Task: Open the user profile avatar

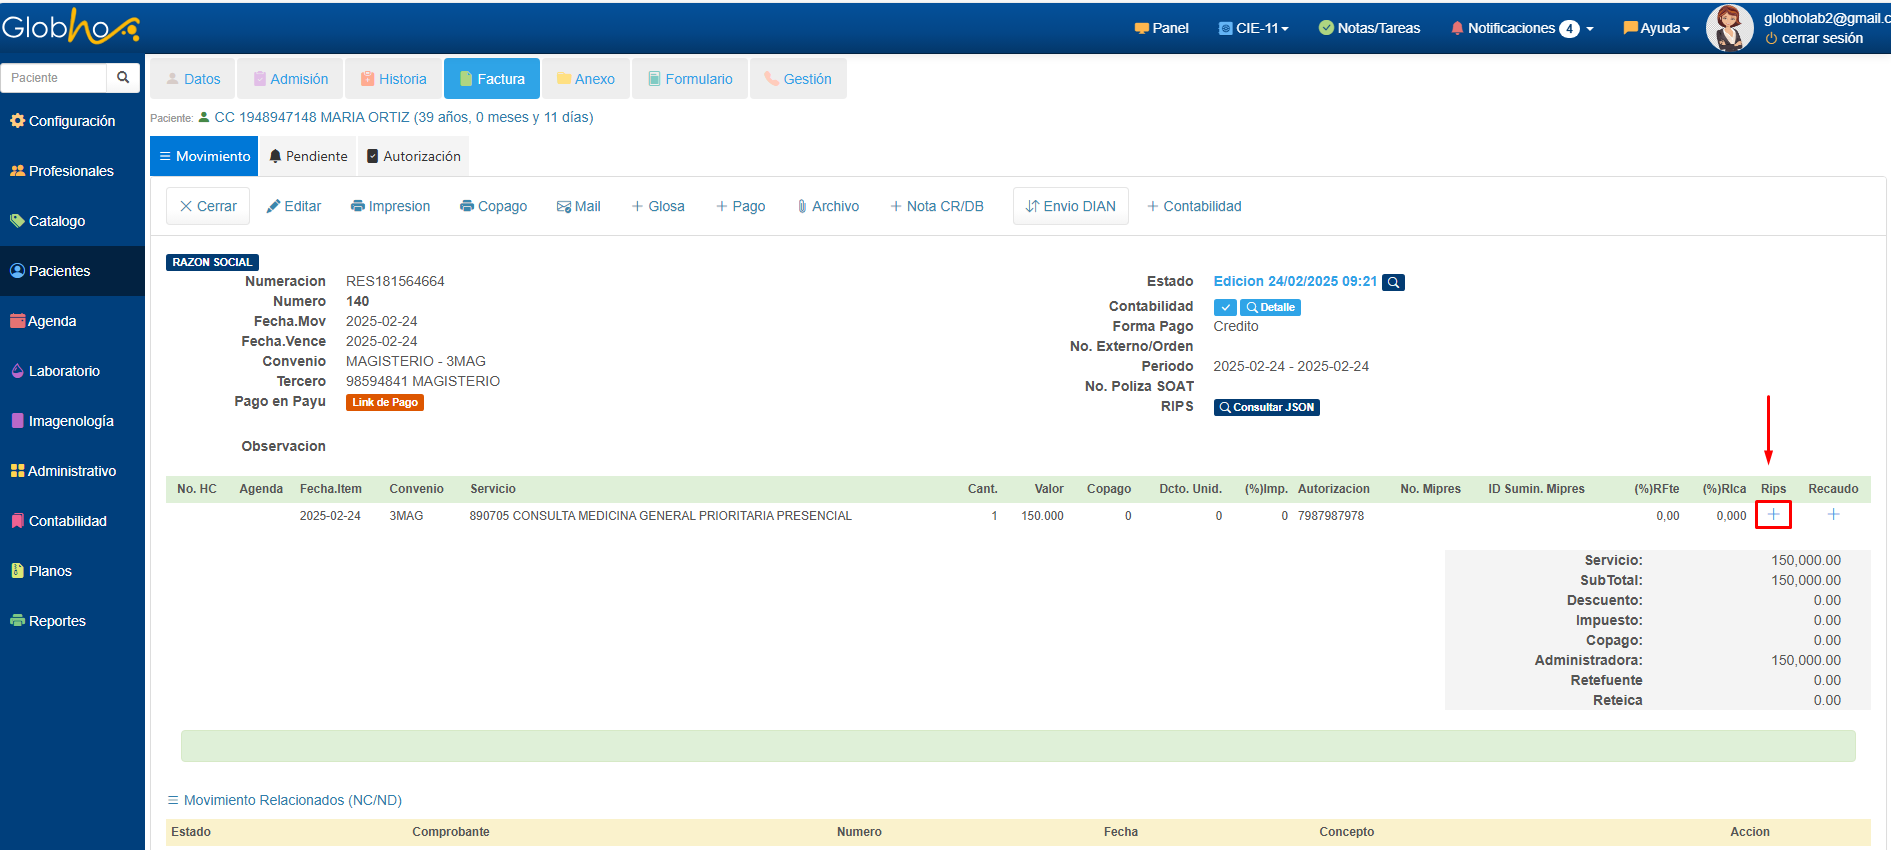Action: coord(1729,28)
